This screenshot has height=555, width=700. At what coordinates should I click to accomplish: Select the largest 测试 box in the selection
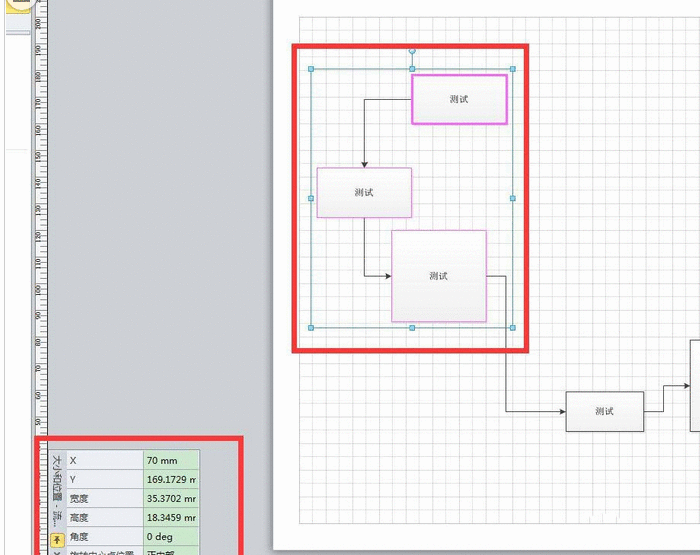pos(438,276)
